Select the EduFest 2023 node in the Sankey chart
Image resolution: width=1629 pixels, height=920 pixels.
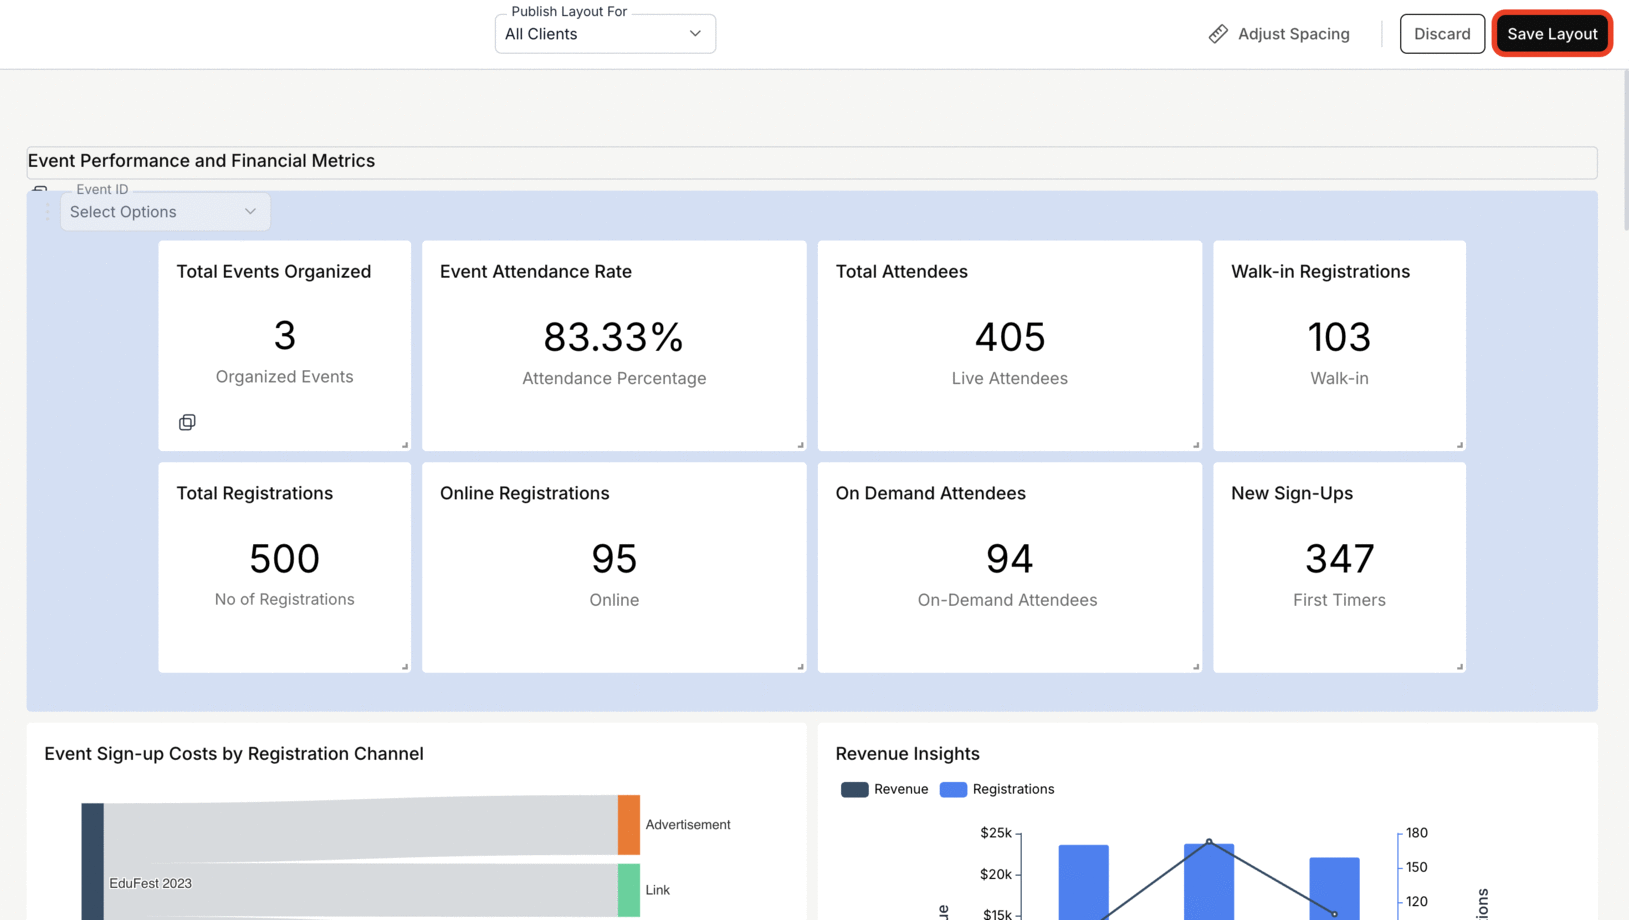(x=94, y=858)
